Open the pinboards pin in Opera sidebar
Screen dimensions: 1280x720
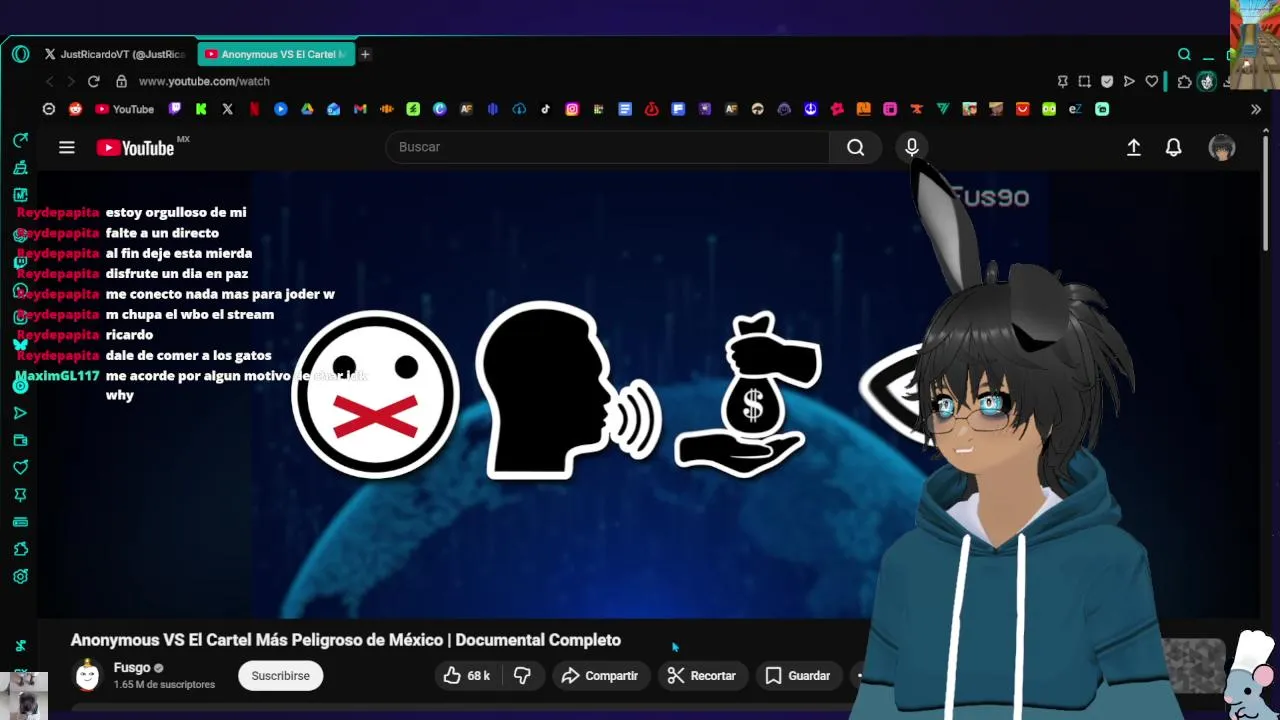tap(20, 495)
